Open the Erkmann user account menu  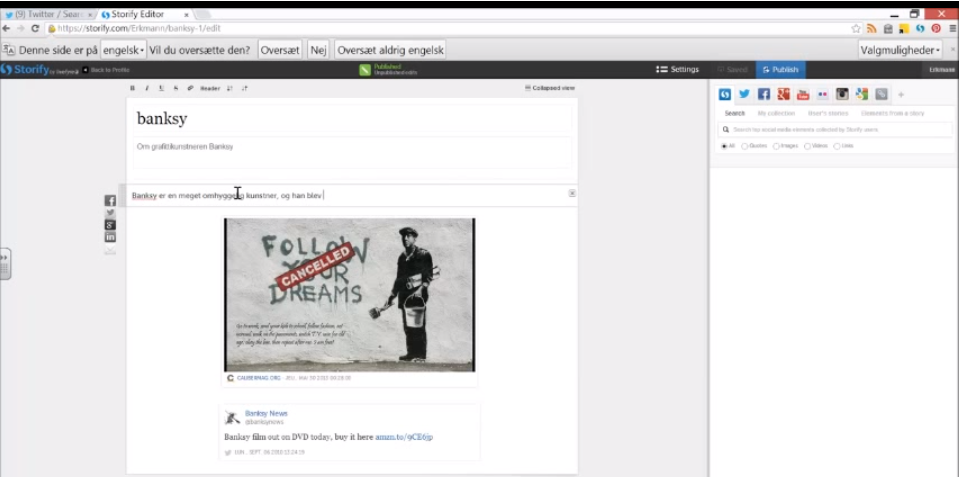(941, 70)
